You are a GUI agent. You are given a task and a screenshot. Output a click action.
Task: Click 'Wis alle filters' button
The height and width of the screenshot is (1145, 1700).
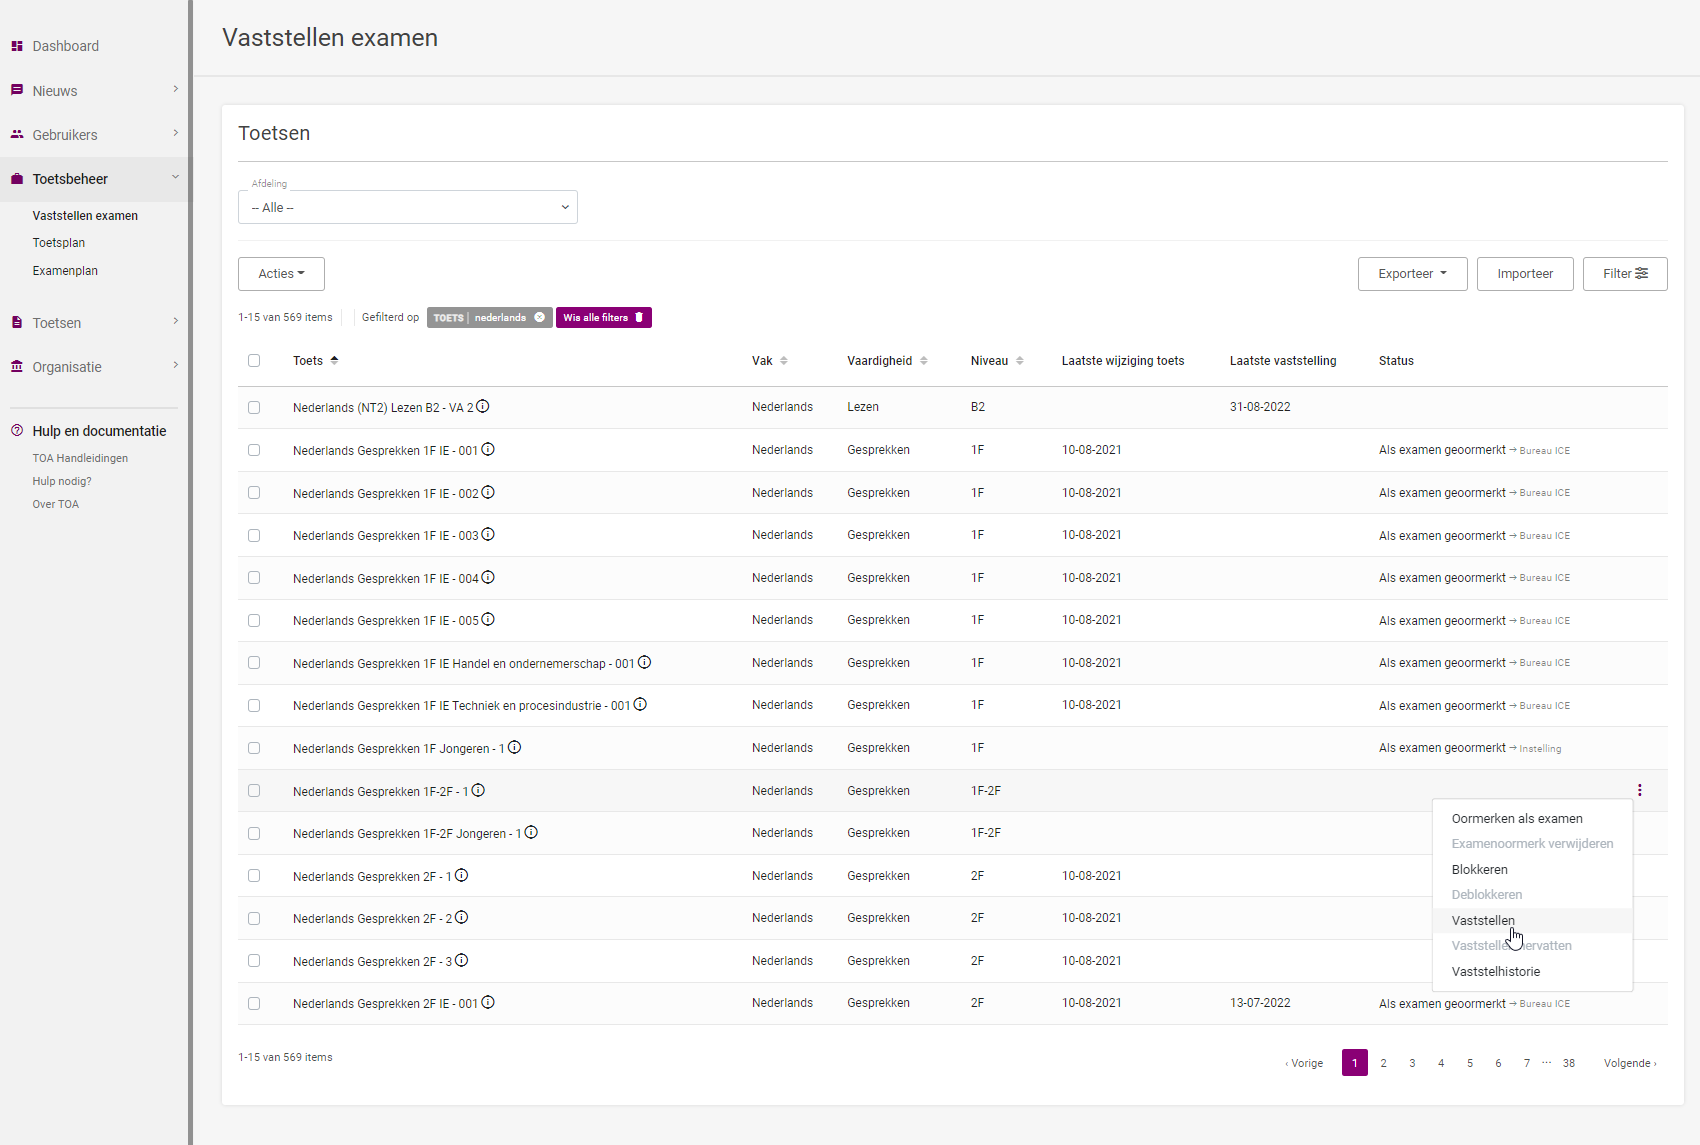[603, 318]
